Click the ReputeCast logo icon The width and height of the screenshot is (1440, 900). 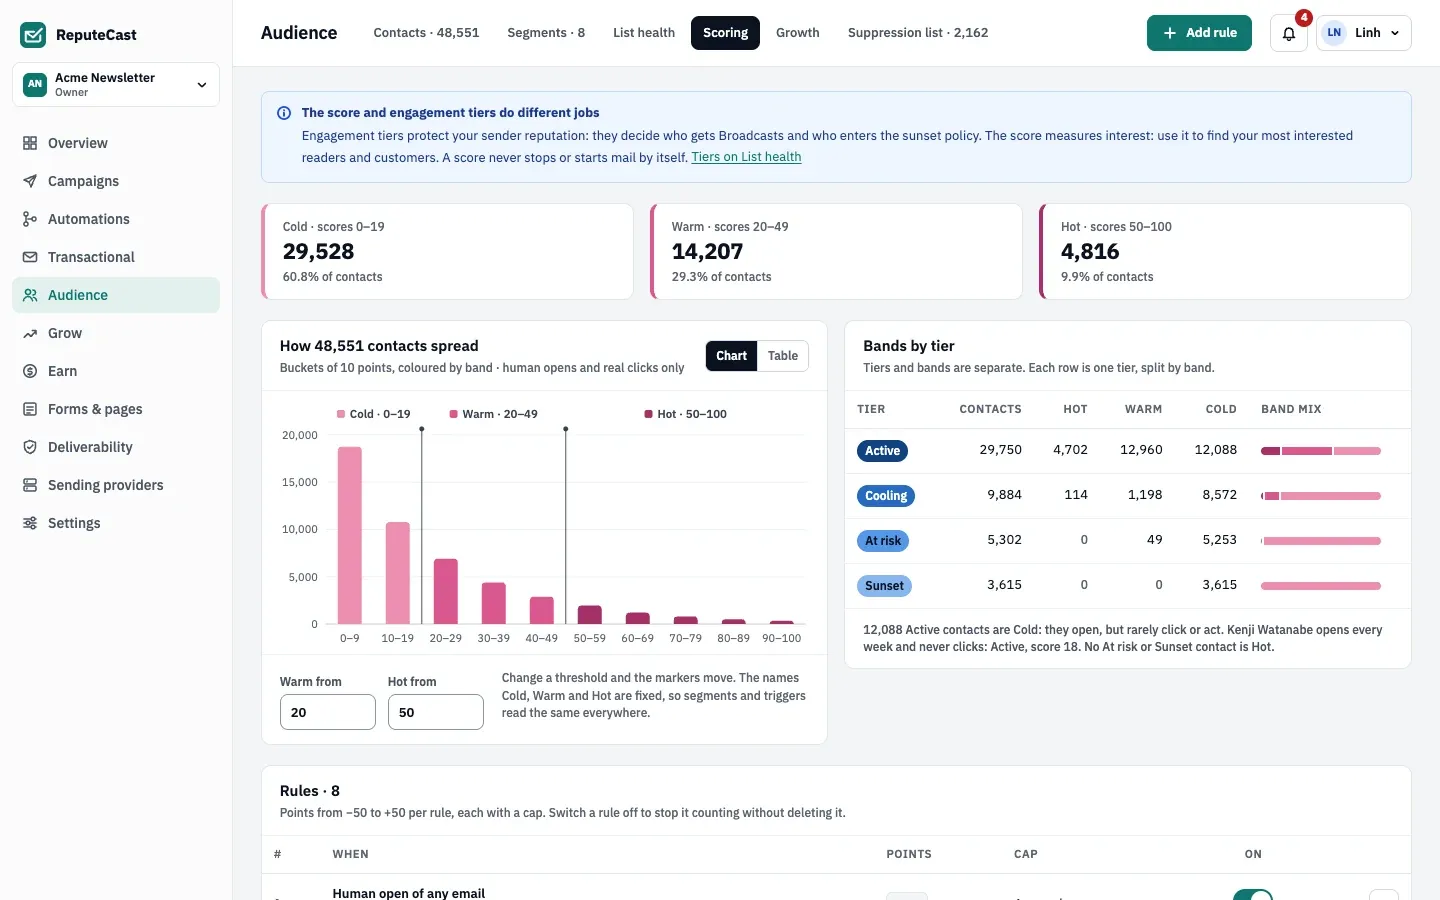point(33,35)
